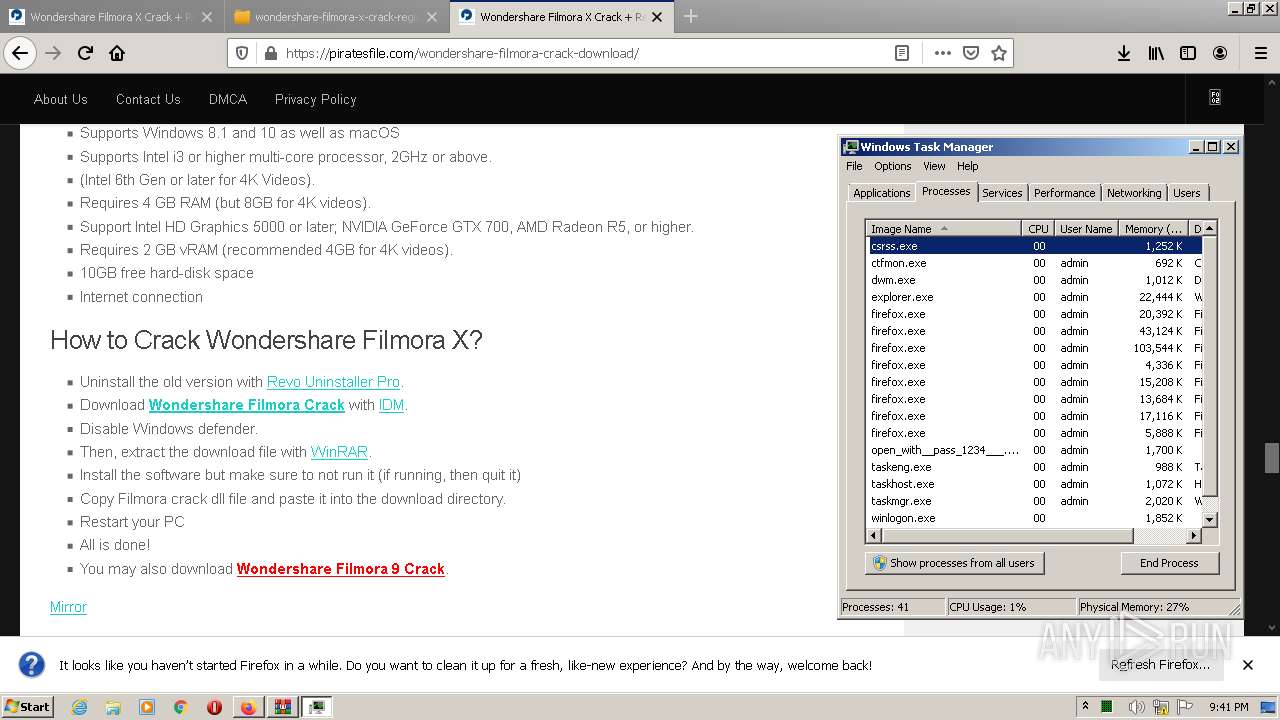The width and height of the screenshot is (1280, 720).
Task: Select explorer.exe process row
Action: pyautogui.click(x=1034, y=297)
